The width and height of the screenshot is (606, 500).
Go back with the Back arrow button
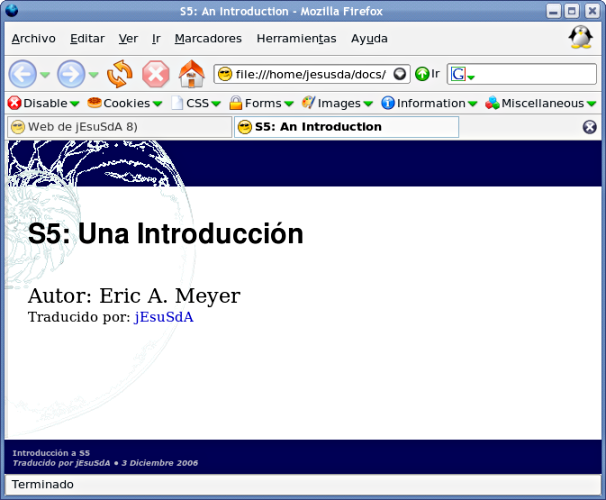[23, 74]
